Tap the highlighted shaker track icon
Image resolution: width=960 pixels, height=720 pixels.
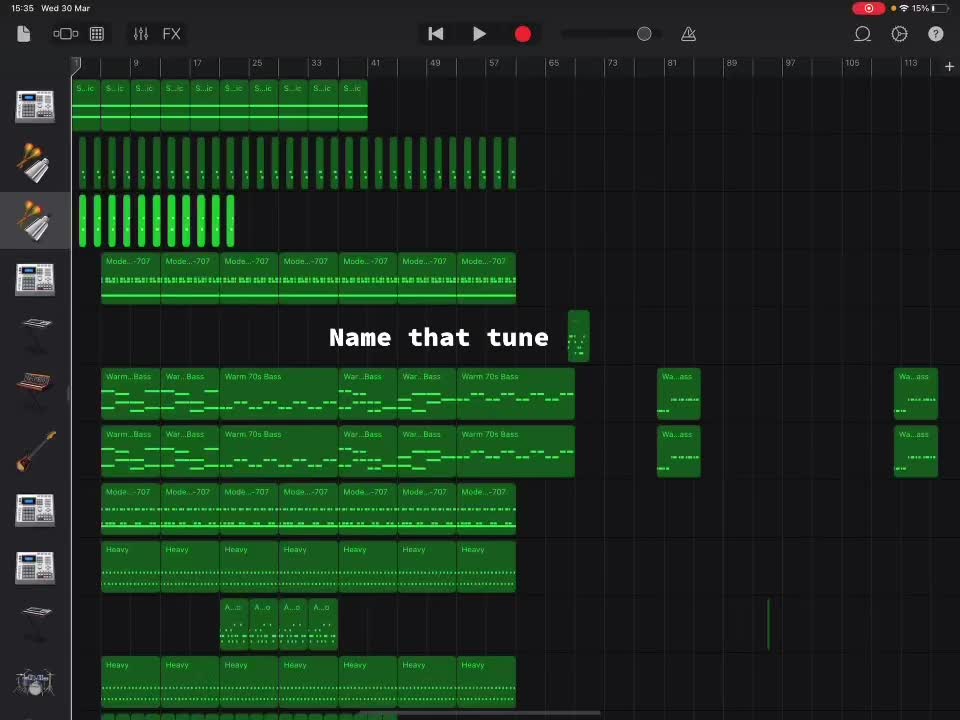click(x=35, y=221)
